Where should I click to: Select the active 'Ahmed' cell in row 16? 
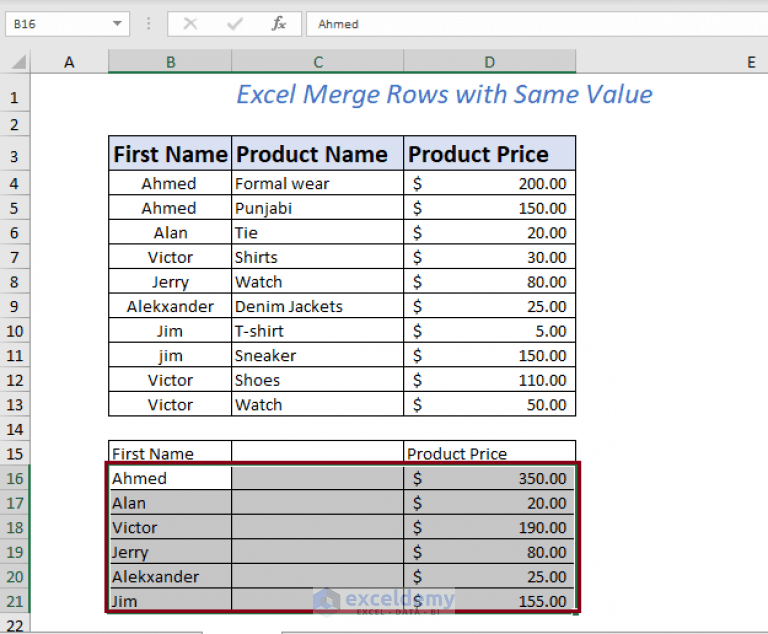(170, 478)
